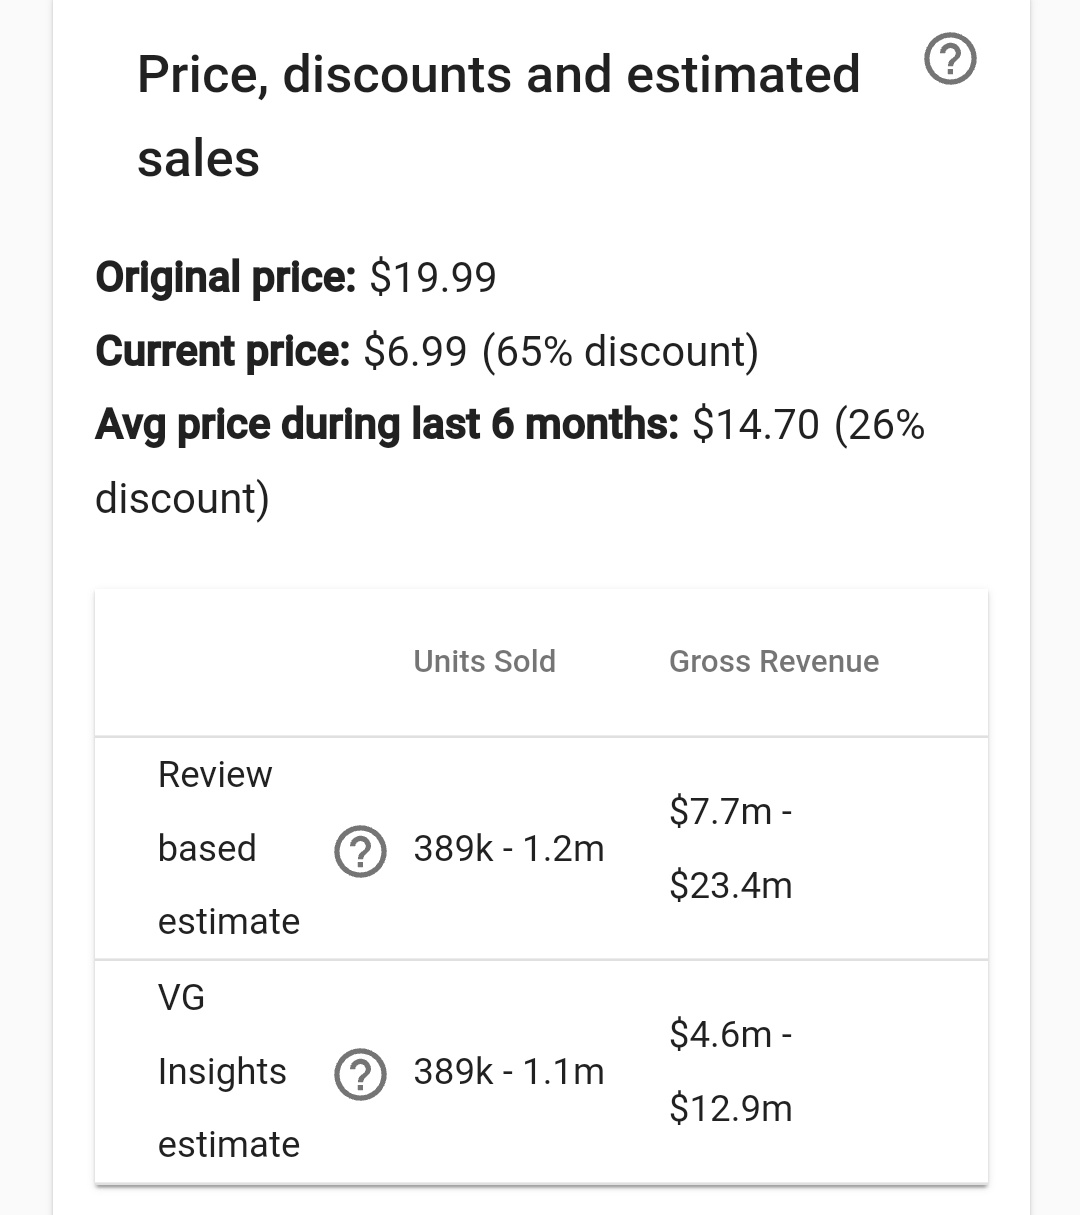Click the 26% discount text
Viewport: 1080px width, 1215px height.
click(510, 462)
